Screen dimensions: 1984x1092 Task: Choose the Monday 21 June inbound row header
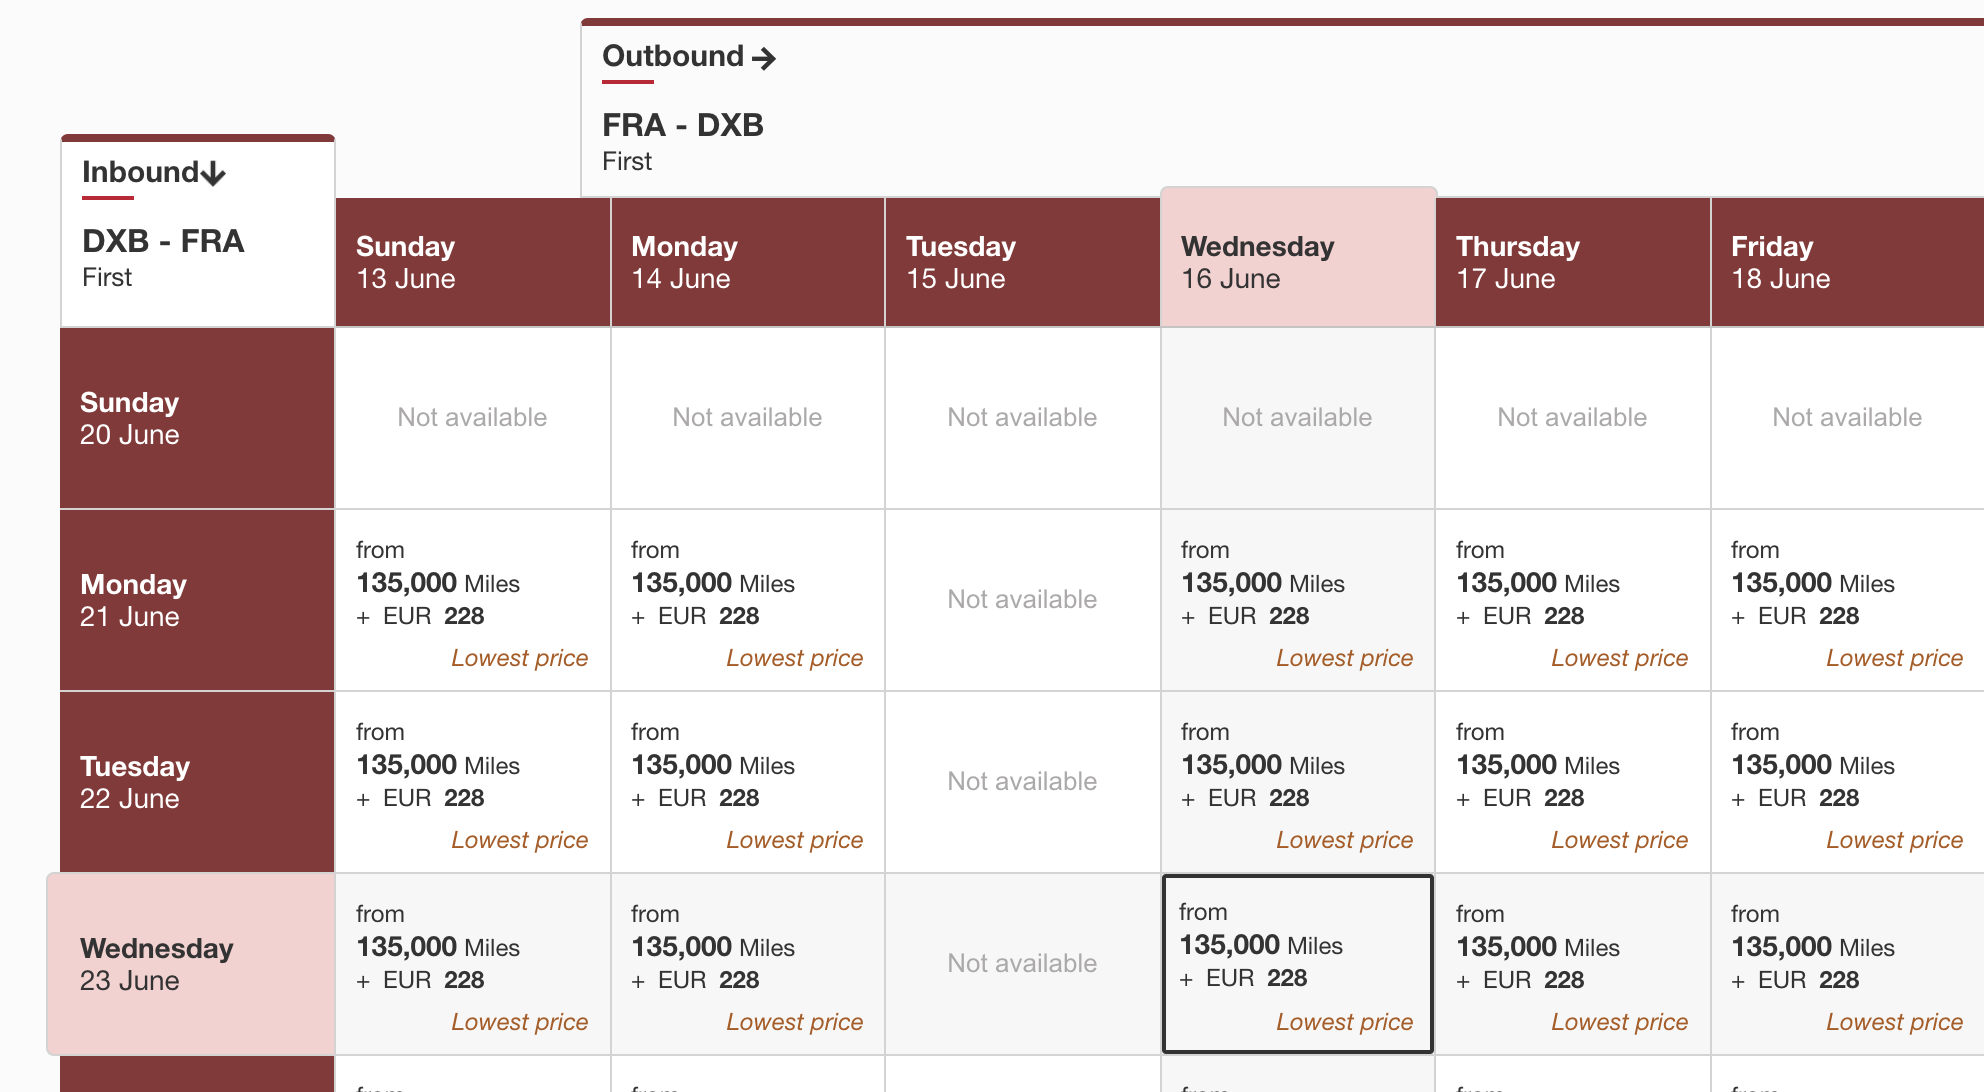(197, 600)
